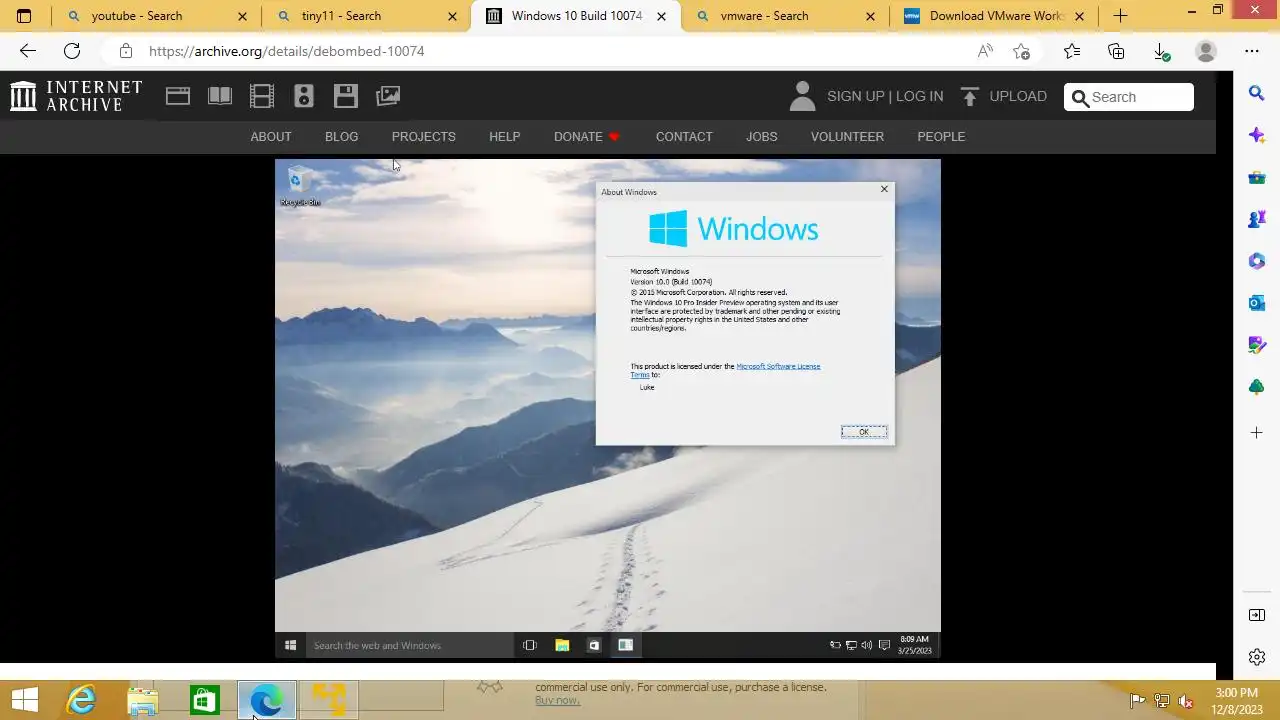1280x720 pixels.
Task: Open Internet Archive Web icon
Action: pos(178,96)
